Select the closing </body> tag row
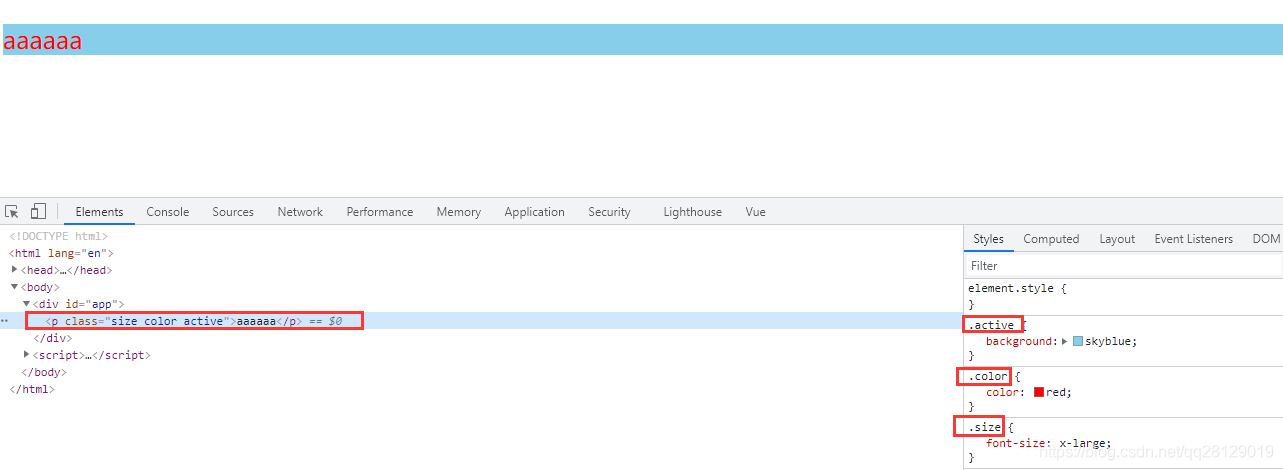 pyautogui.click(x=44, y=372)
